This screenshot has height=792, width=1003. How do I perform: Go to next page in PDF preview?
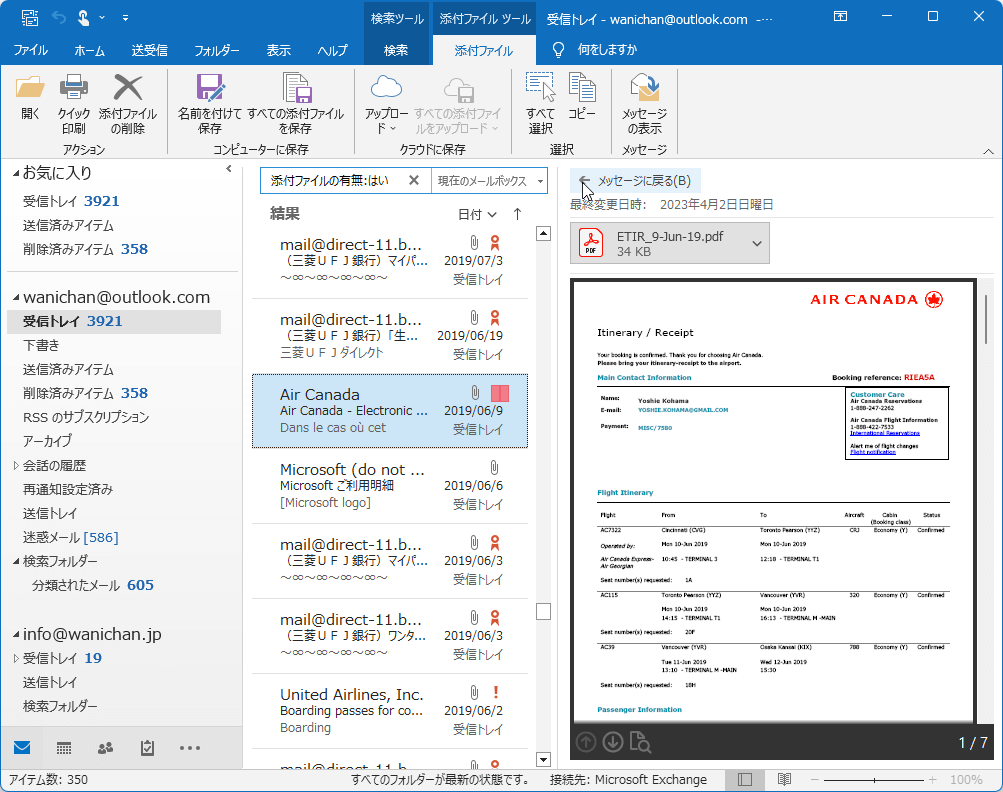(613, 742)
